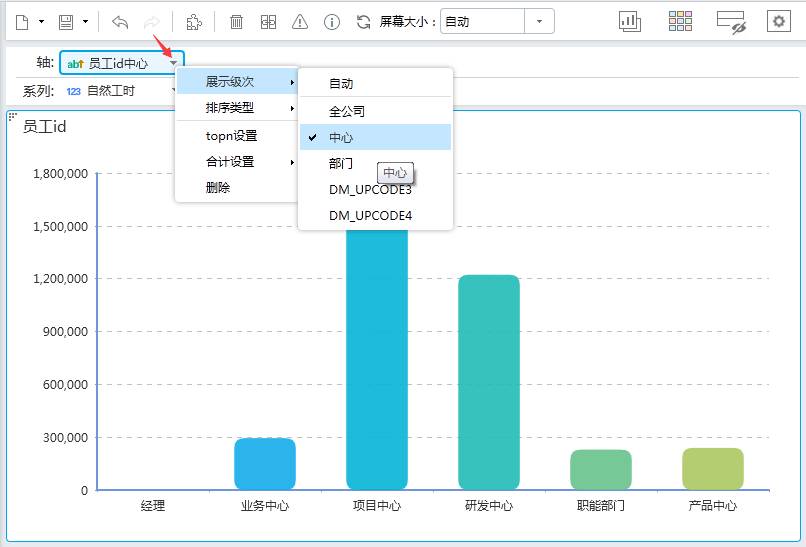Select topn设置 menu item

pos(237,136)
